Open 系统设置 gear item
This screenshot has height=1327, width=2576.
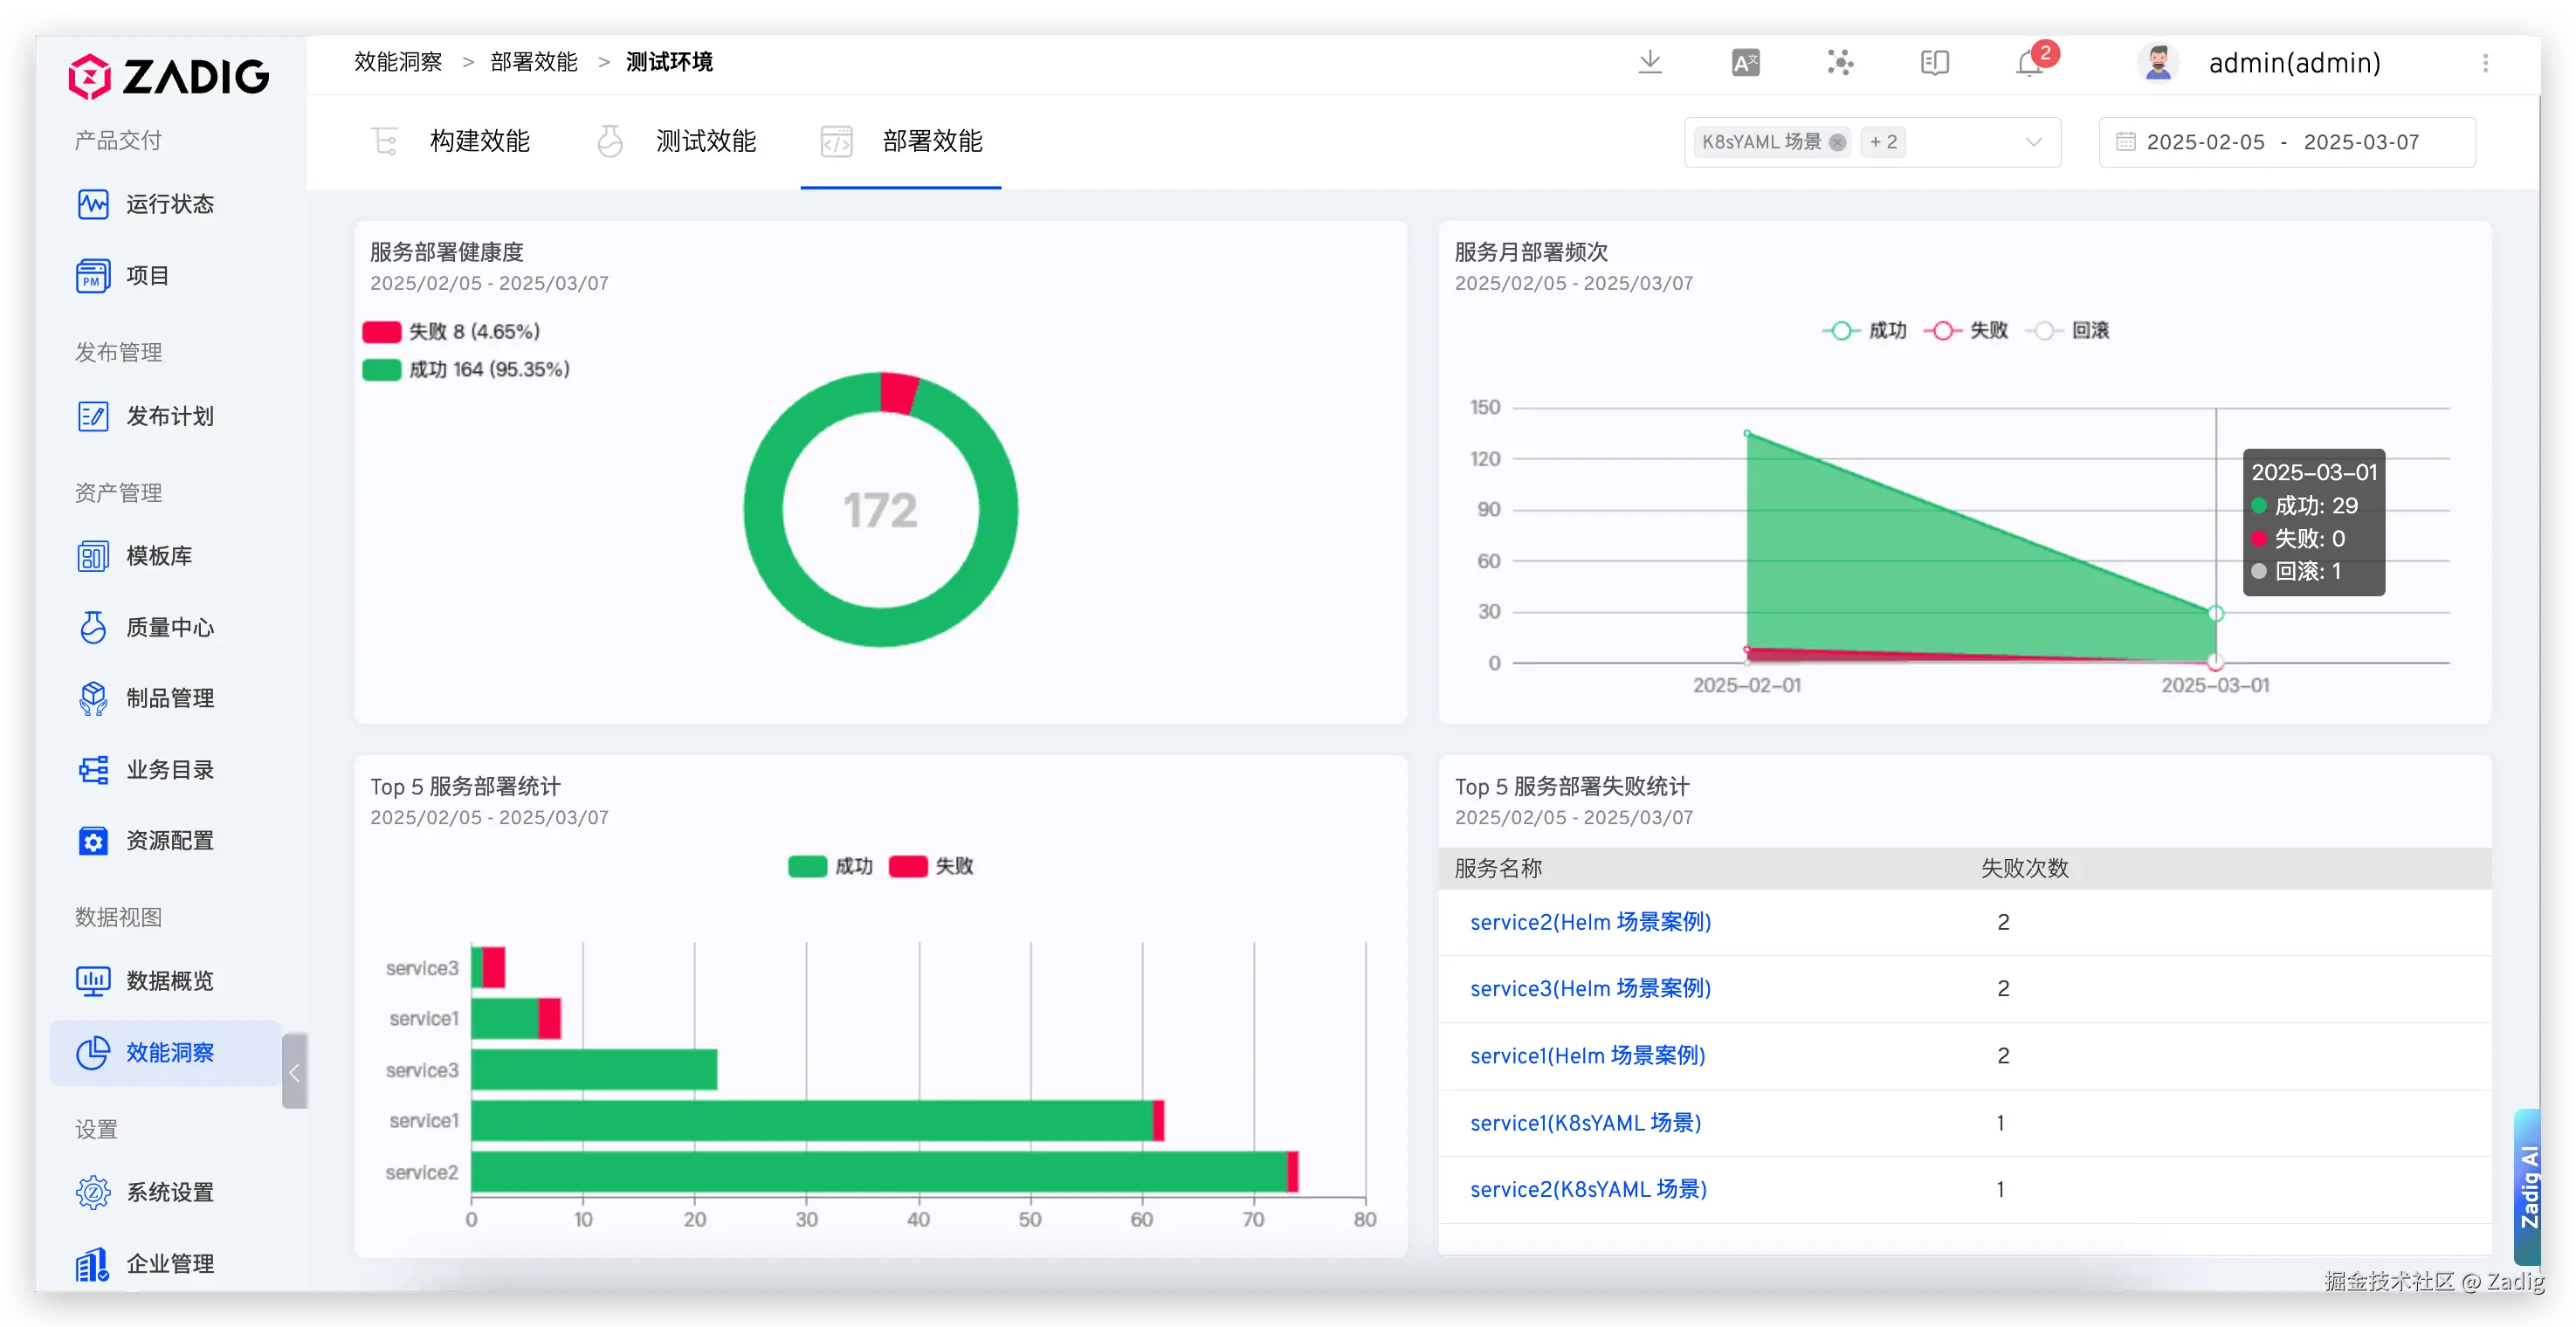coord(169,1192)
